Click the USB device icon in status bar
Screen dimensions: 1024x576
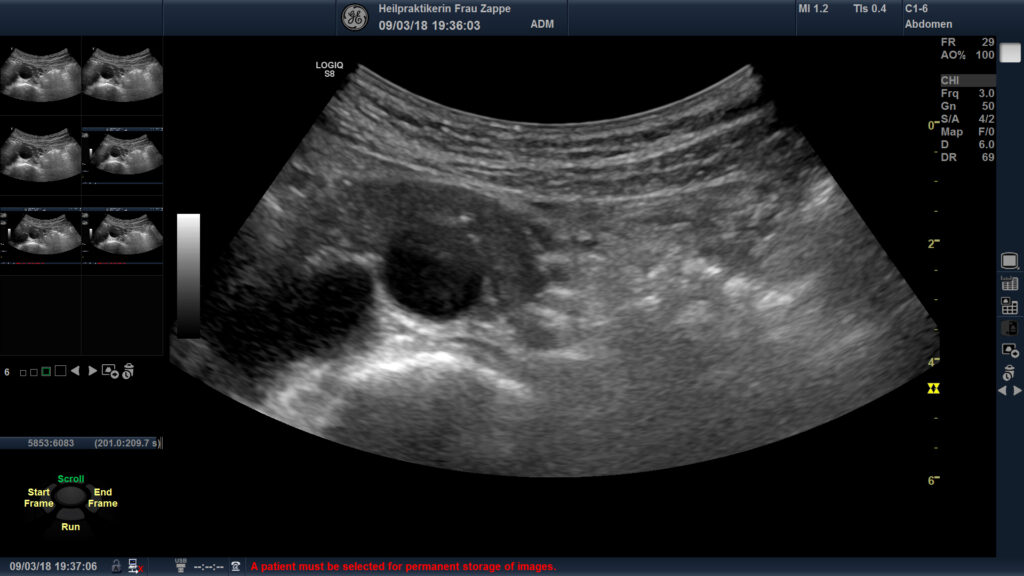point(180,566)
